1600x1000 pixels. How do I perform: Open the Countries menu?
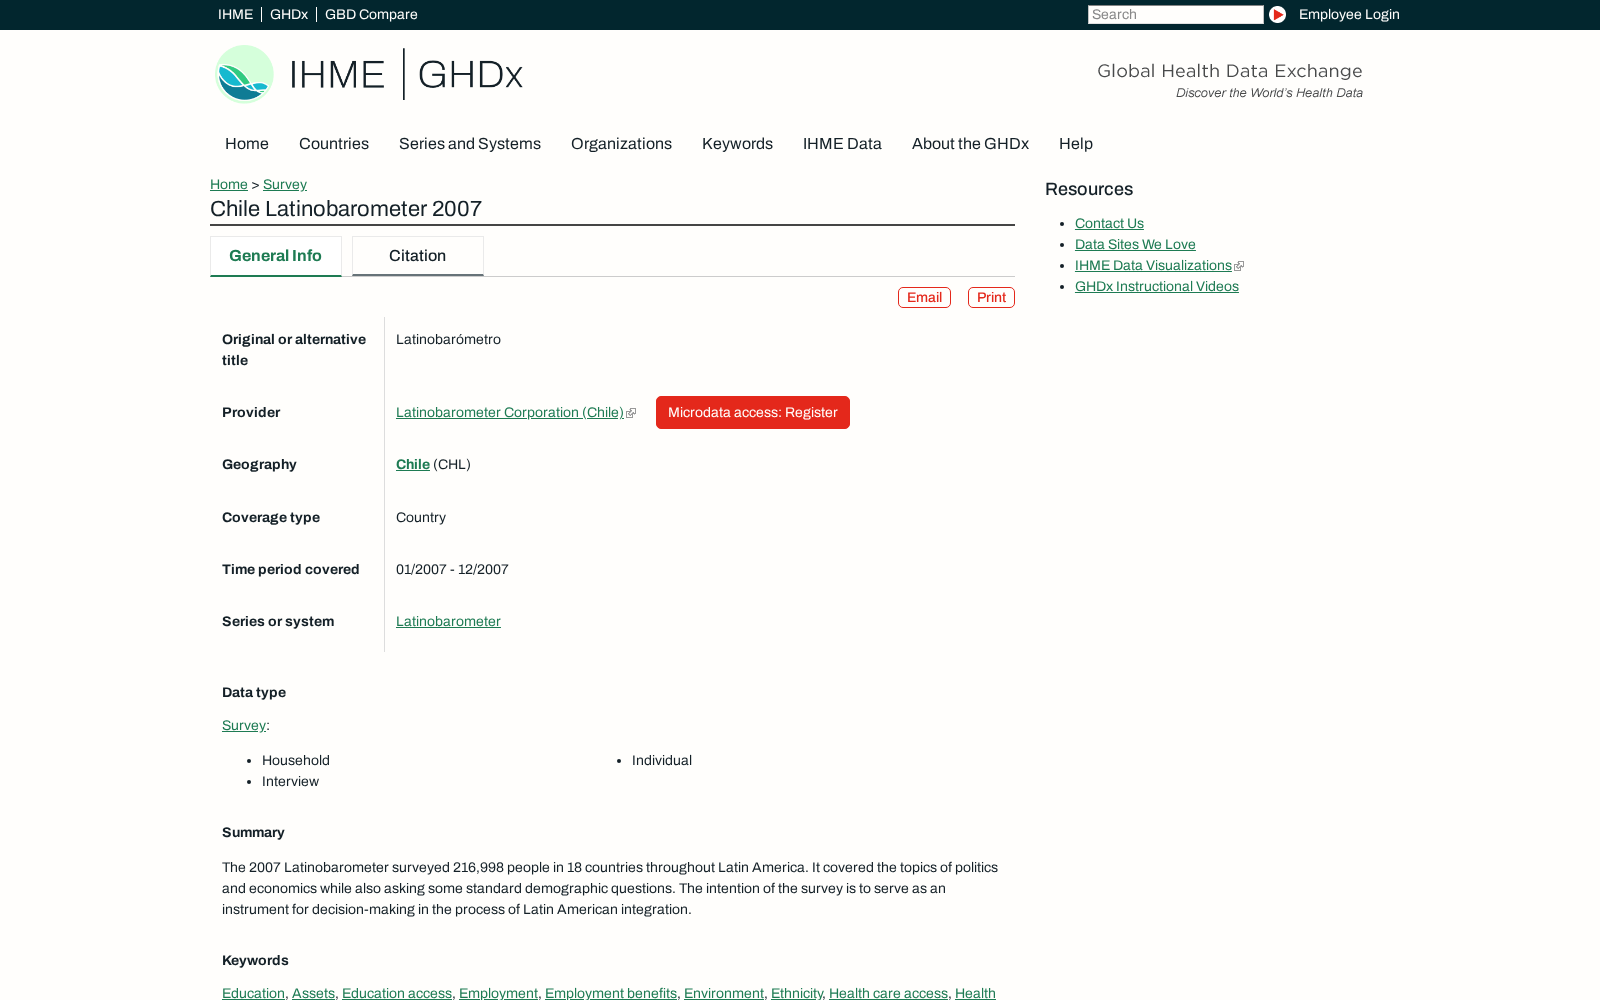[x=334, y=144]
